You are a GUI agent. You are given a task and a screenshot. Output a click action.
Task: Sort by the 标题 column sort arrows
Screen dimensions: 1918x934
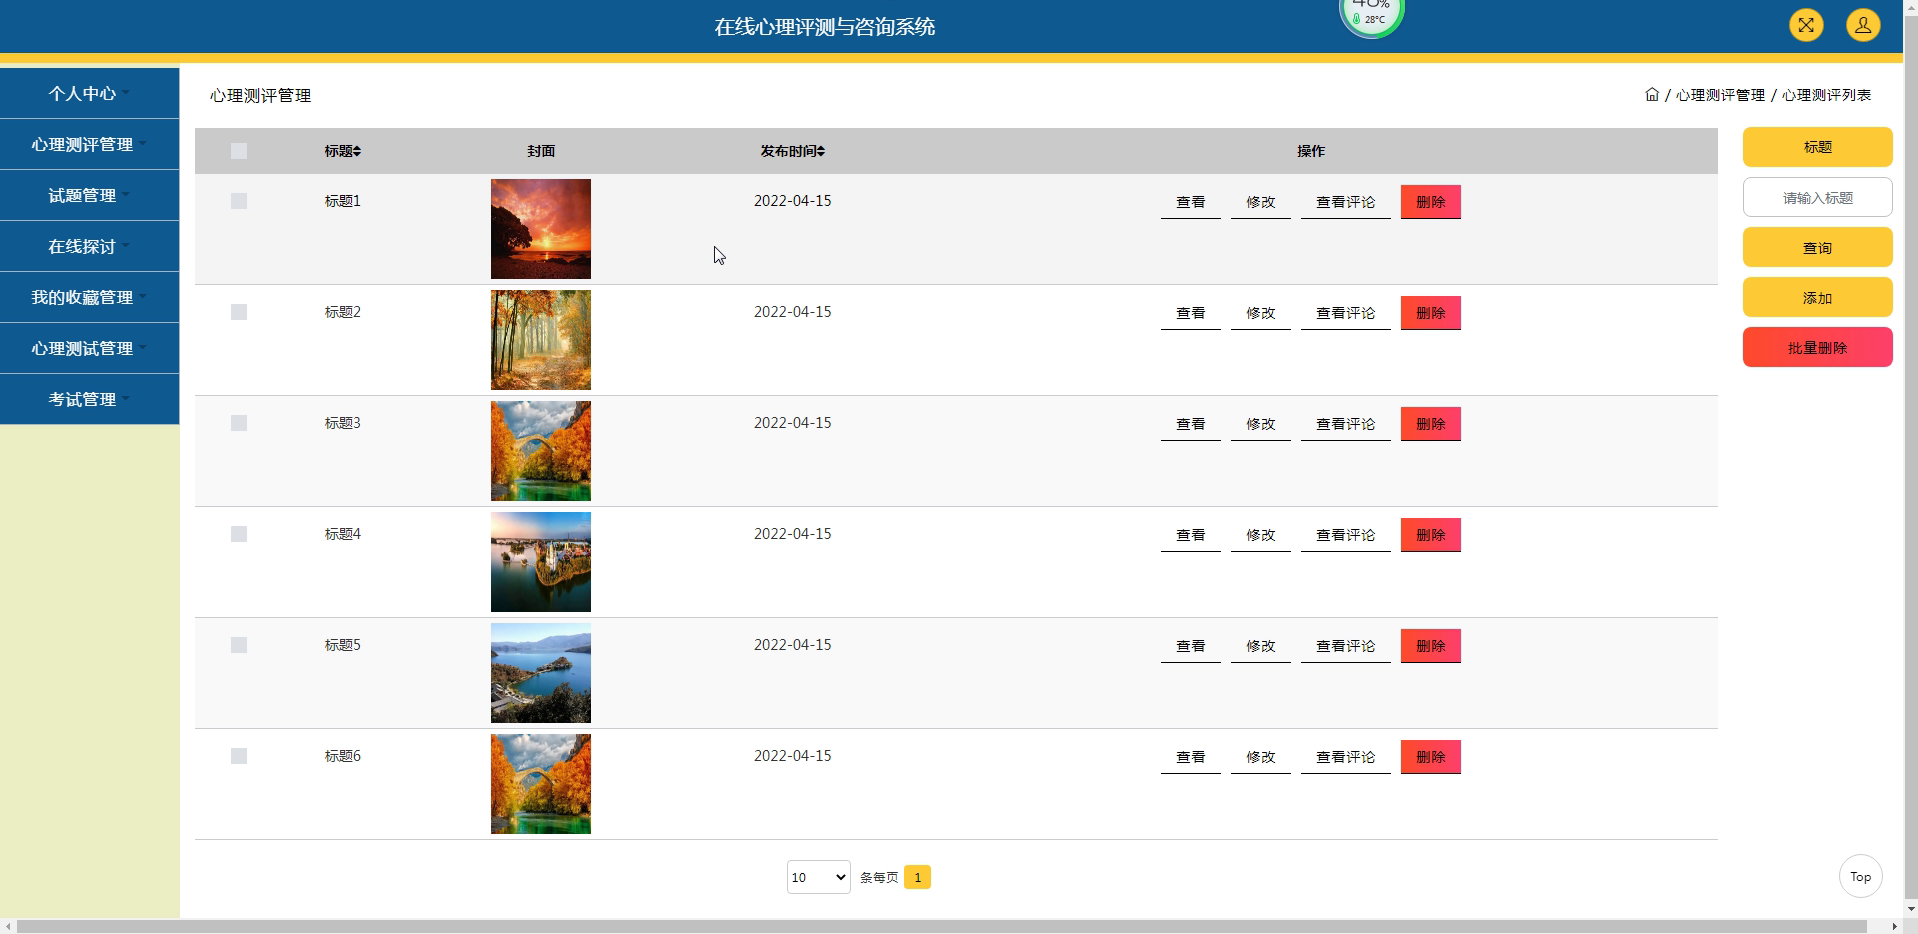pos(357,151)
